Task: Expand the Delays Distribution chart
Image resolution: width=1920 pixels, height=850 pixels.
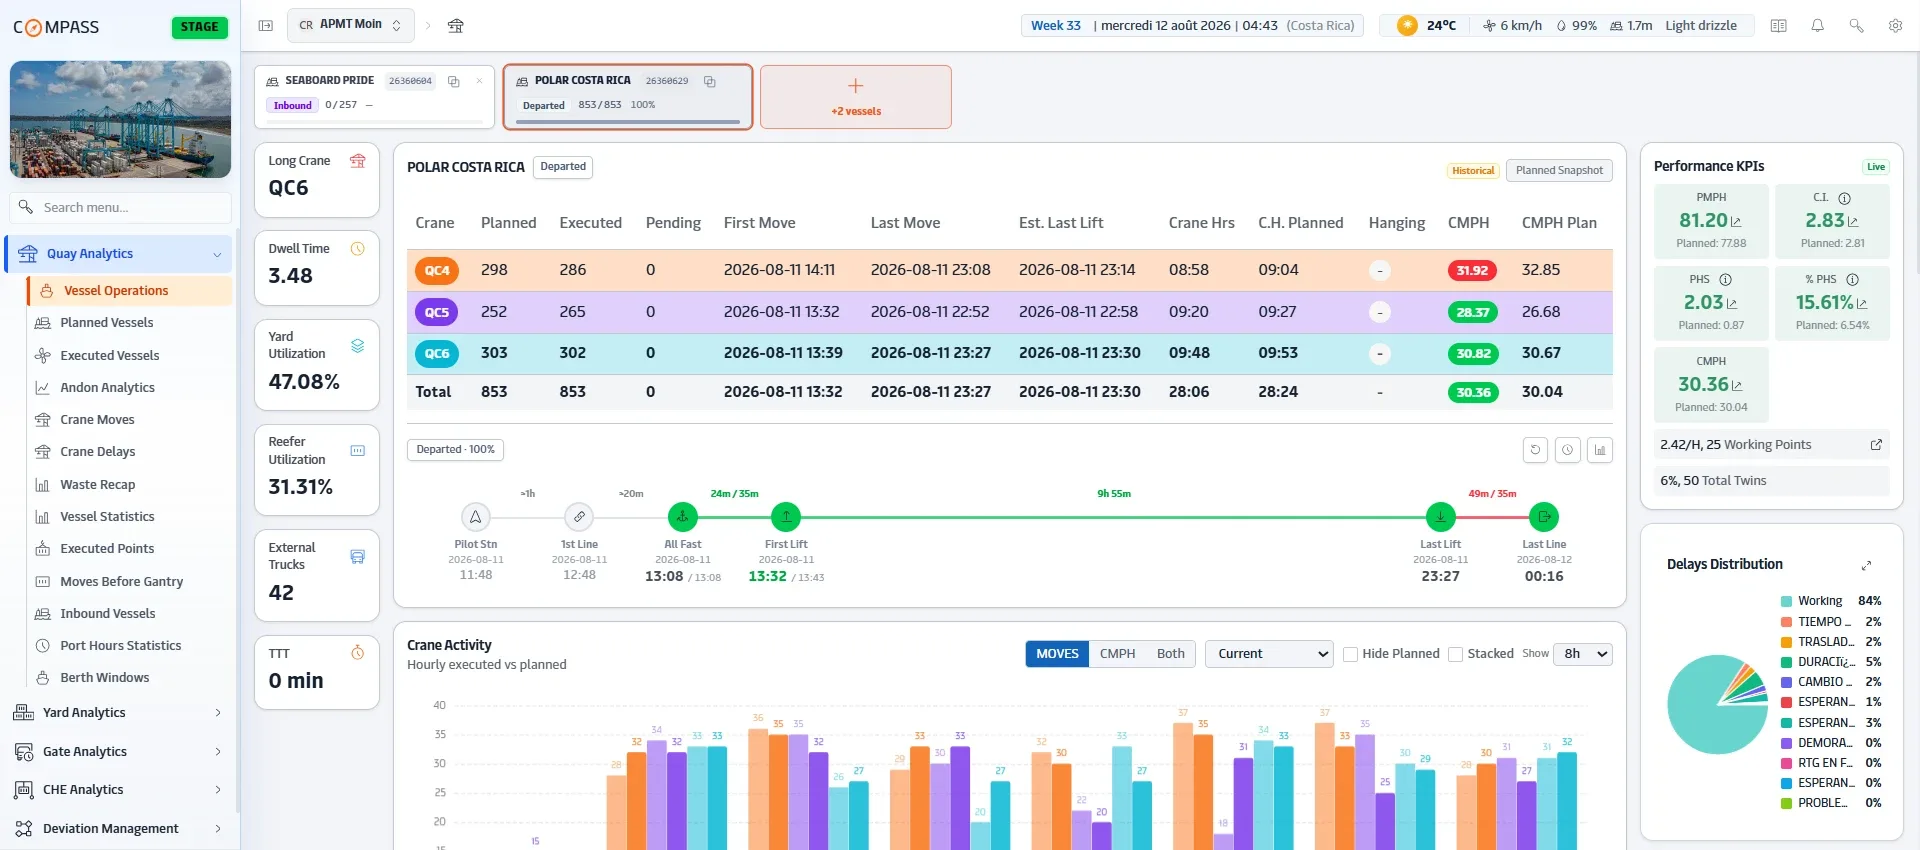Action: [x=1866, y=565]
